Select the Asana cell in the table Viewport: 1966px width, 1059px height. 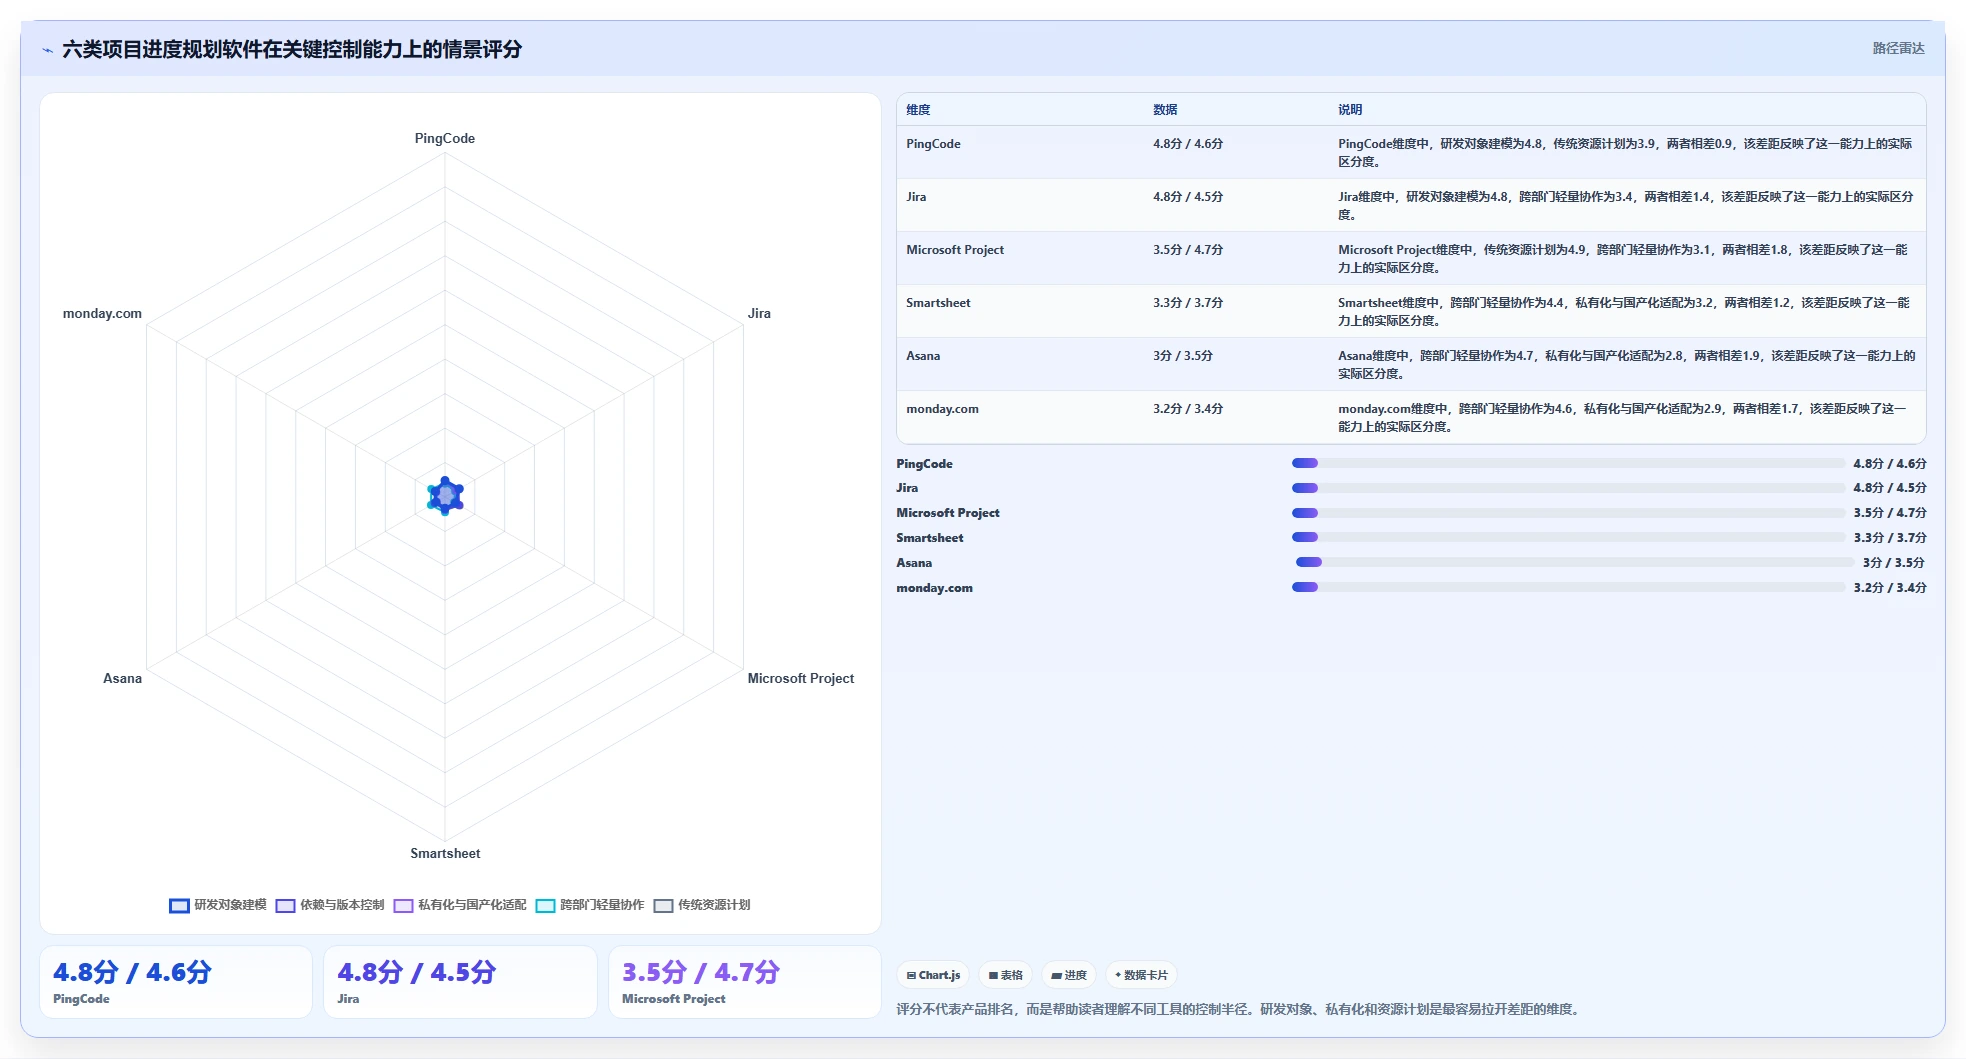click(x=1020, y=364)
